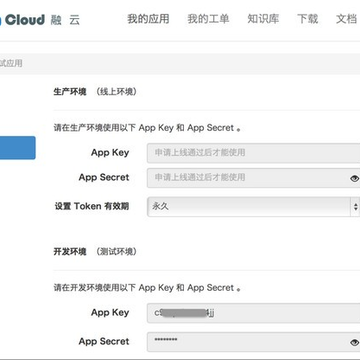Click the Cloud 融云 logo
360x360 pixels.
click(x=40, y=20)
